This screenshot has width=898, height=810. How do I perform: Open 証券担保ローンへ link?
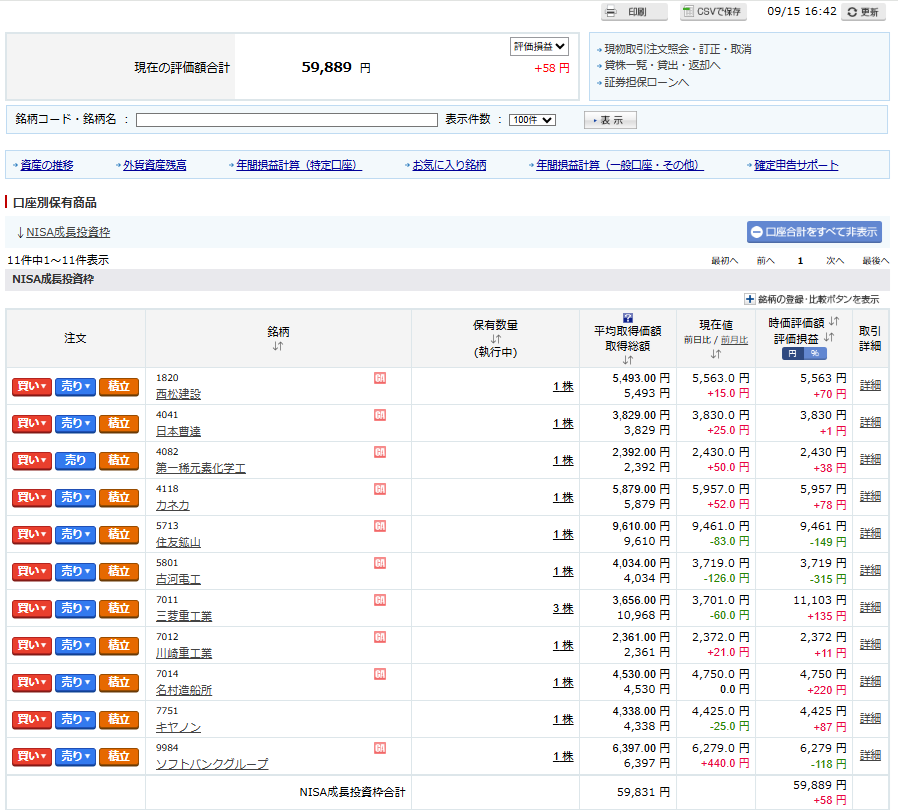(x=647, y=82)
